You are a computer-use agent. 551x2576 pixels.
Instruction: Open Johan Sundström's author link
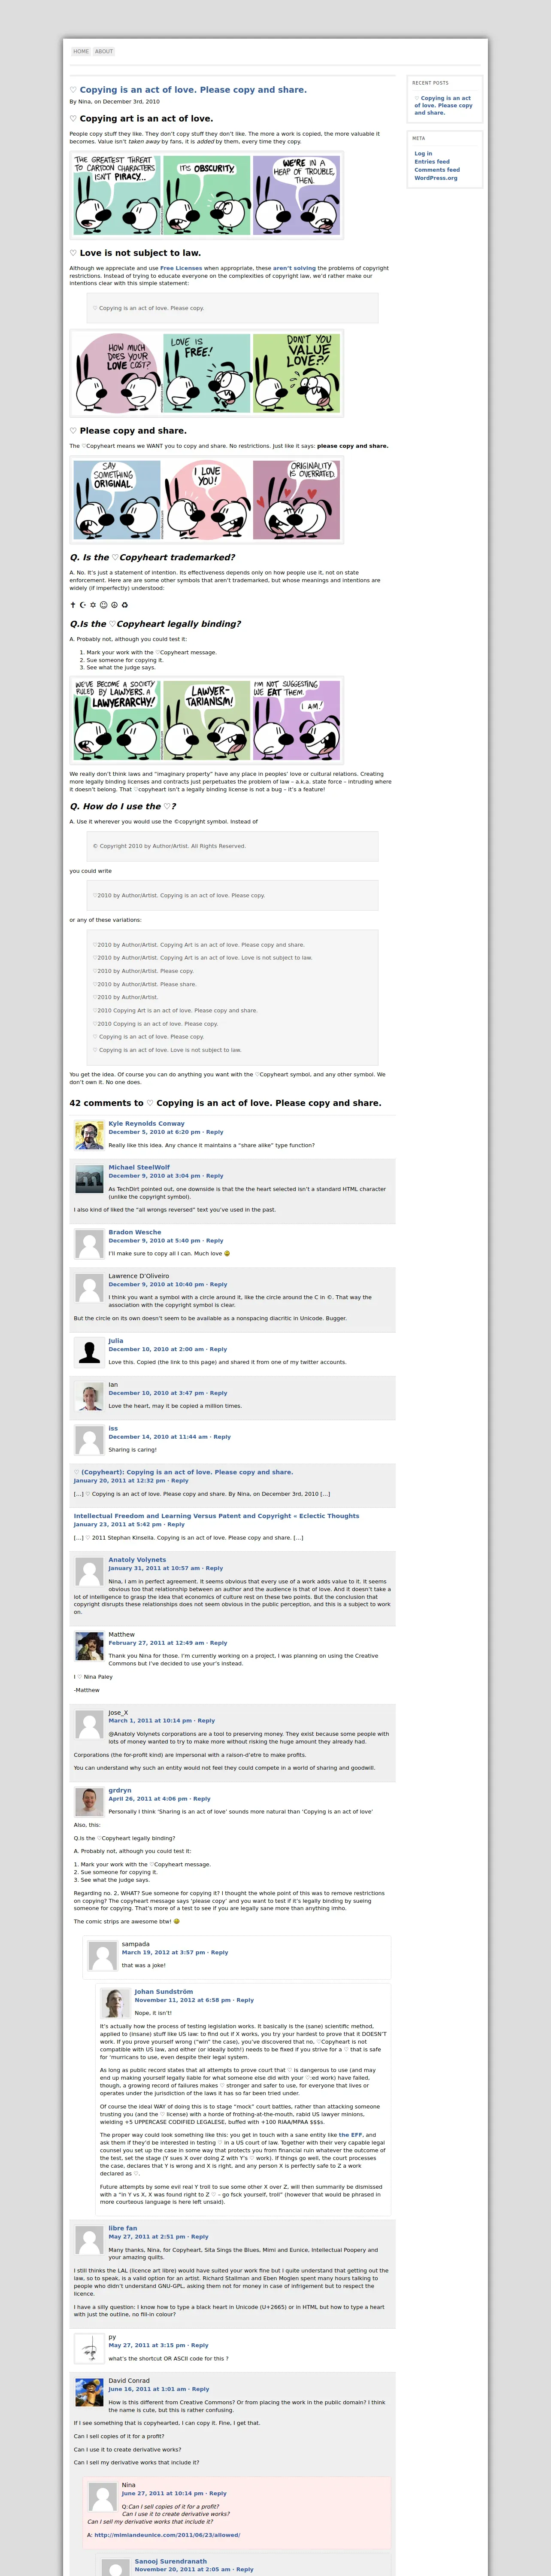[164, 1992]
